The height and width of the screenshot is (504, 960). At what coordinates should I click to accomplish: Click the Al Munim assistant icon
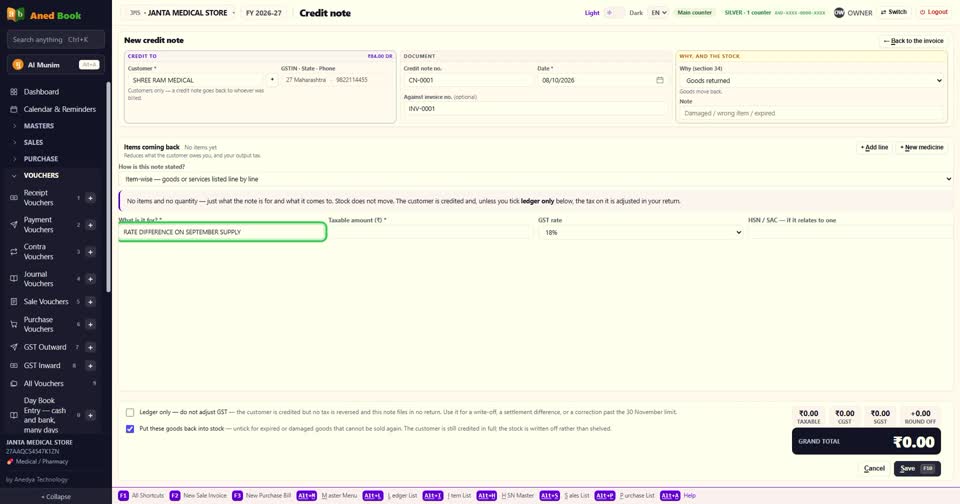click(18, 65)
